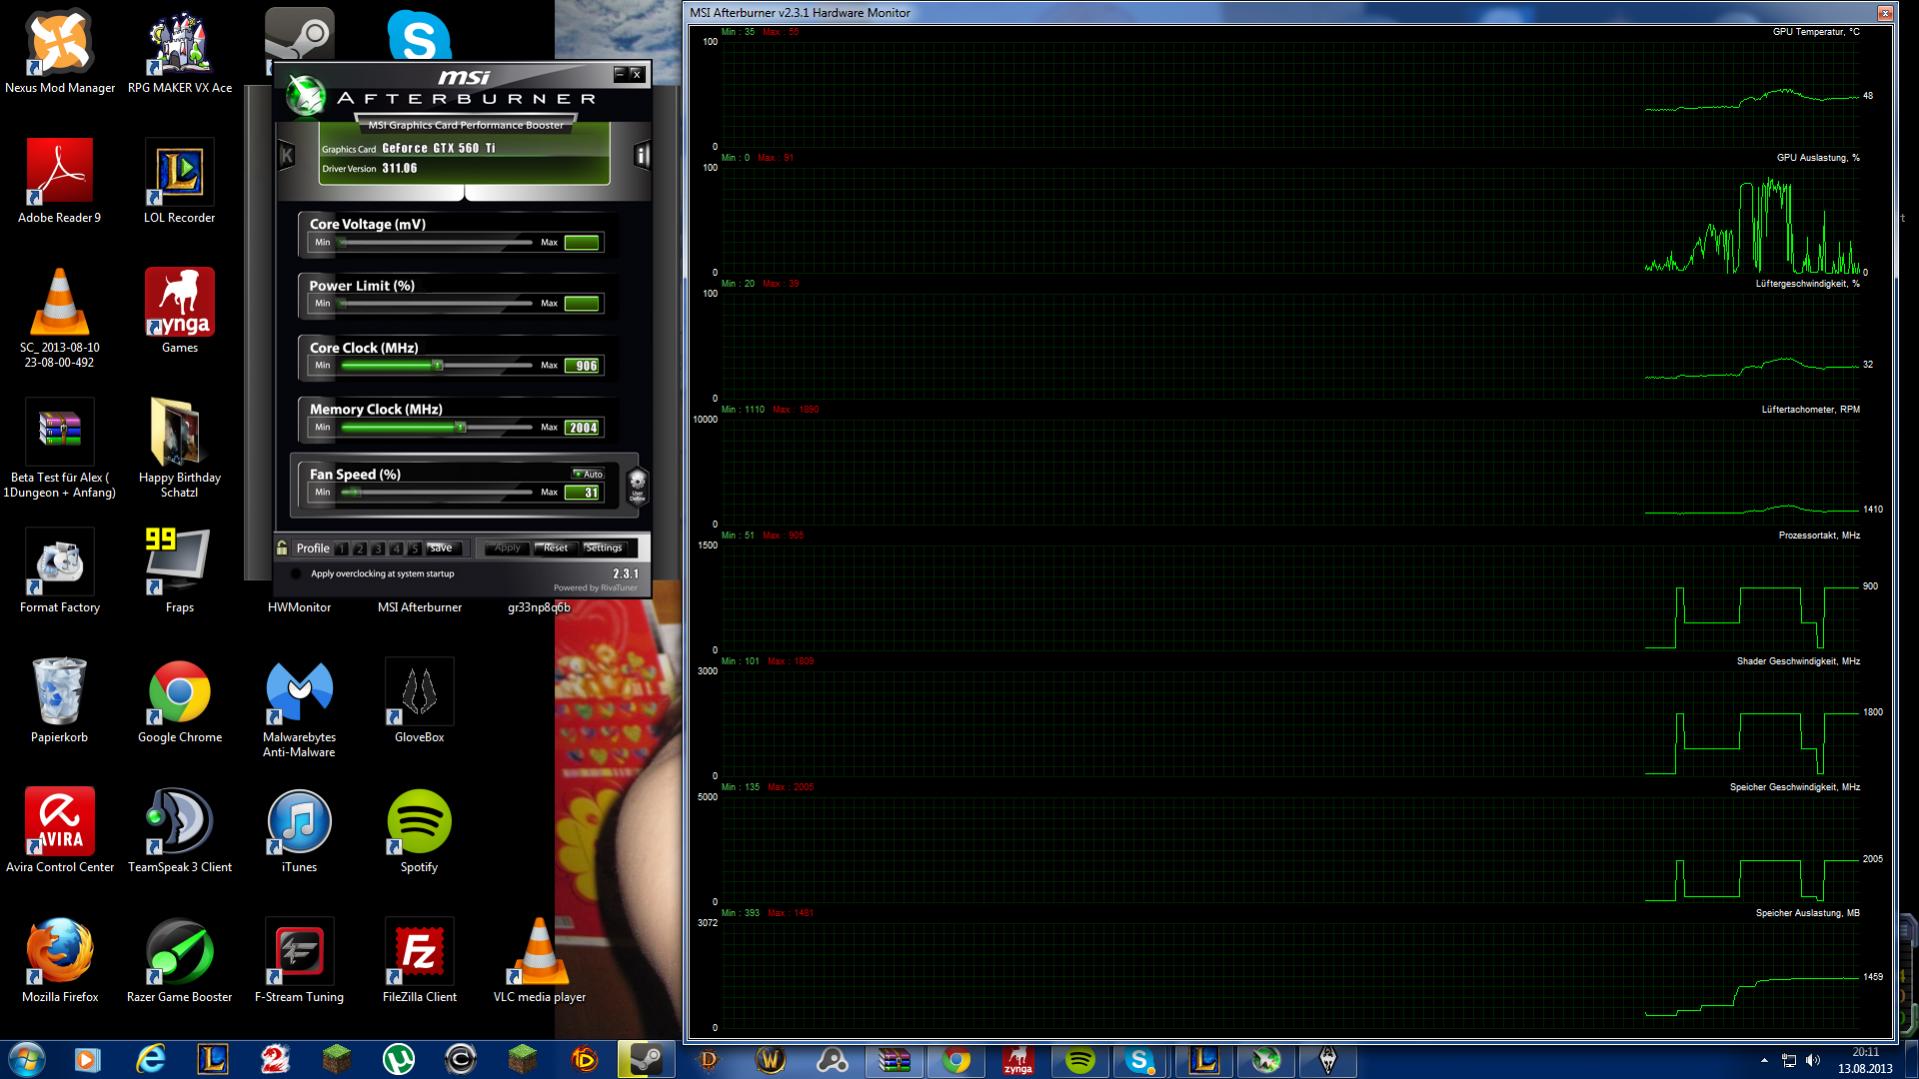This screenshot has height=1079, width=1919.
Task: Click the Internet Explorer taskbar icon
Action: tap(150, 1060)
